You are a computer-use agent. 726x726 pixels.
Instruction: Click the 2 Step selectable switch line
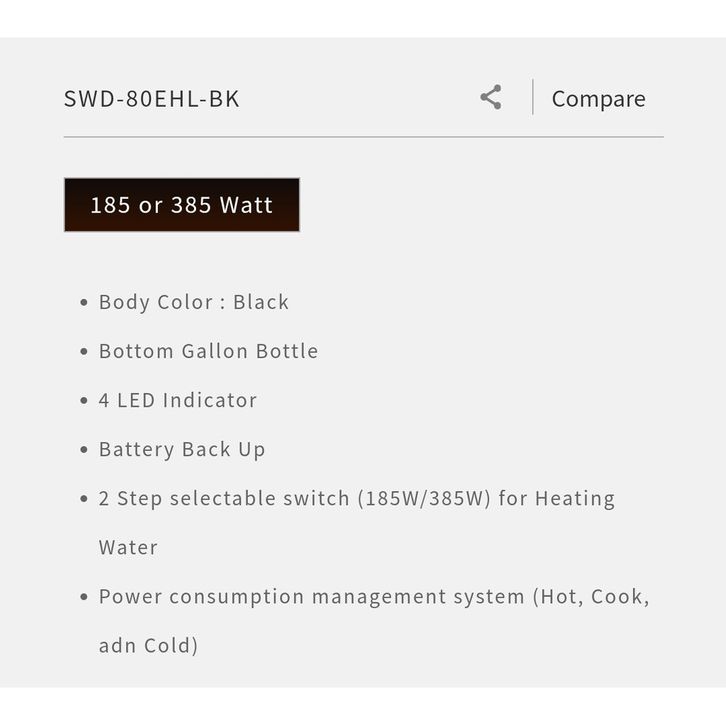click(x=356, y=498)
